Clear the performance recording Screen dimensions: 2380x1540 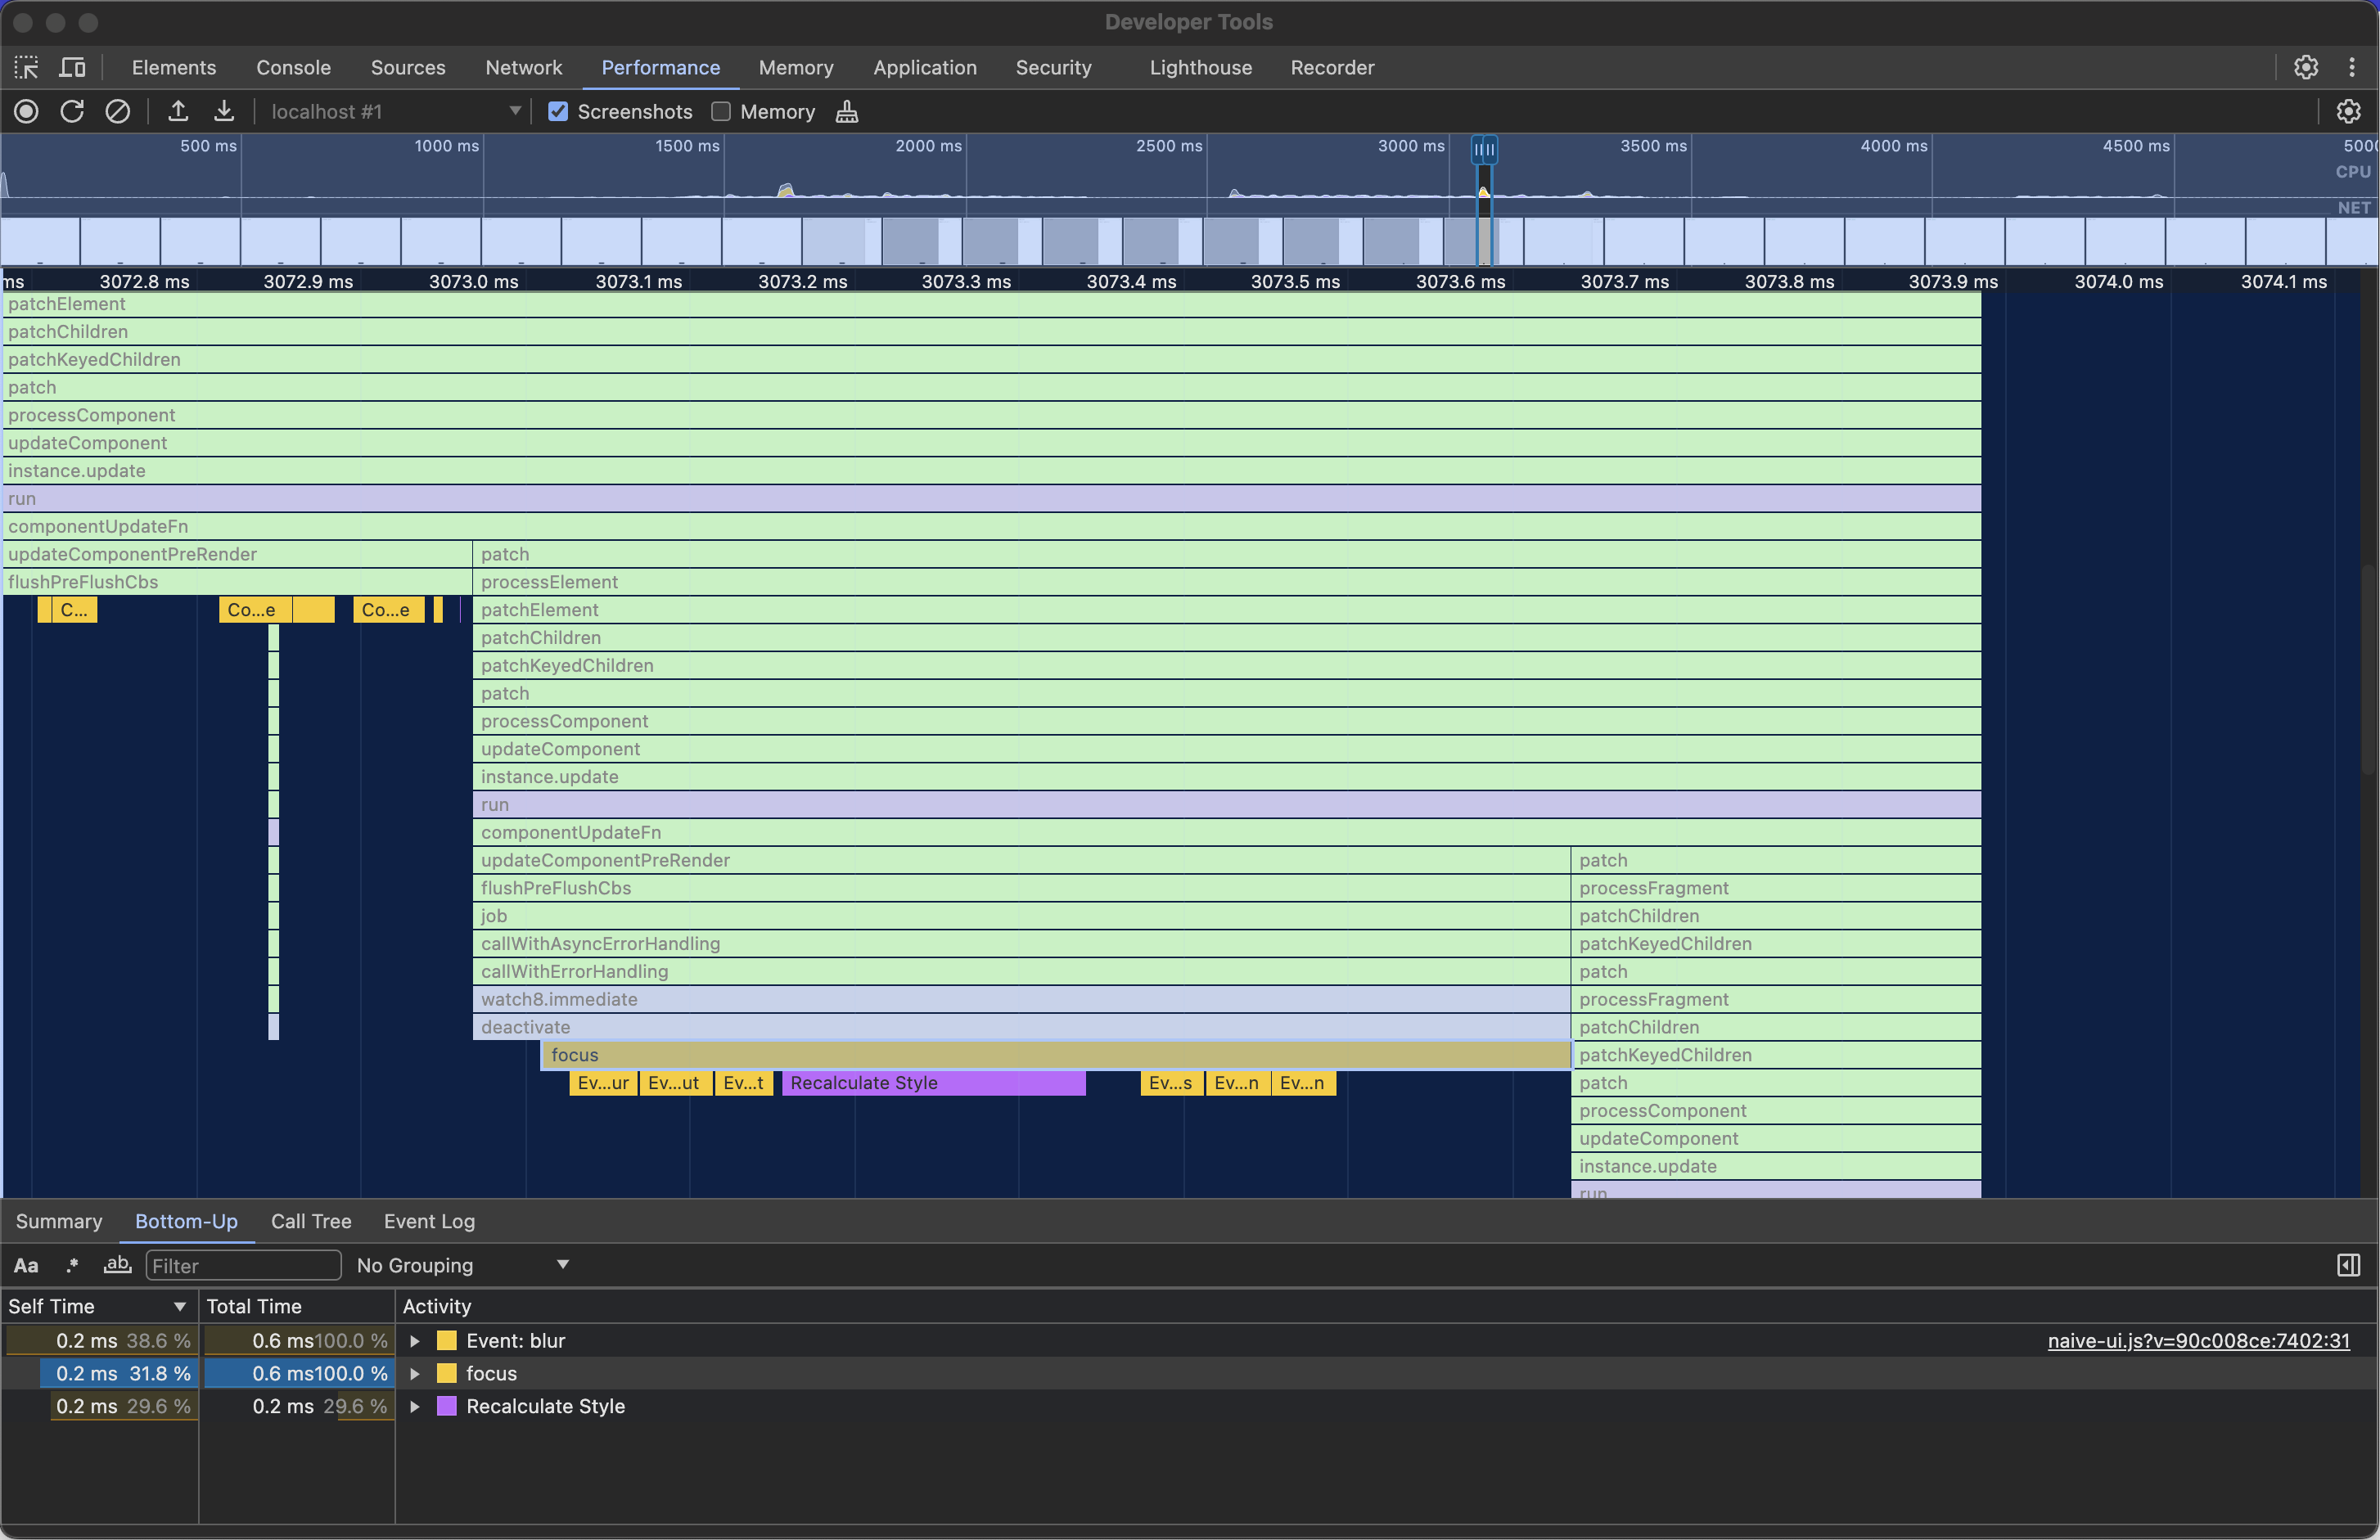coord(118,112)
